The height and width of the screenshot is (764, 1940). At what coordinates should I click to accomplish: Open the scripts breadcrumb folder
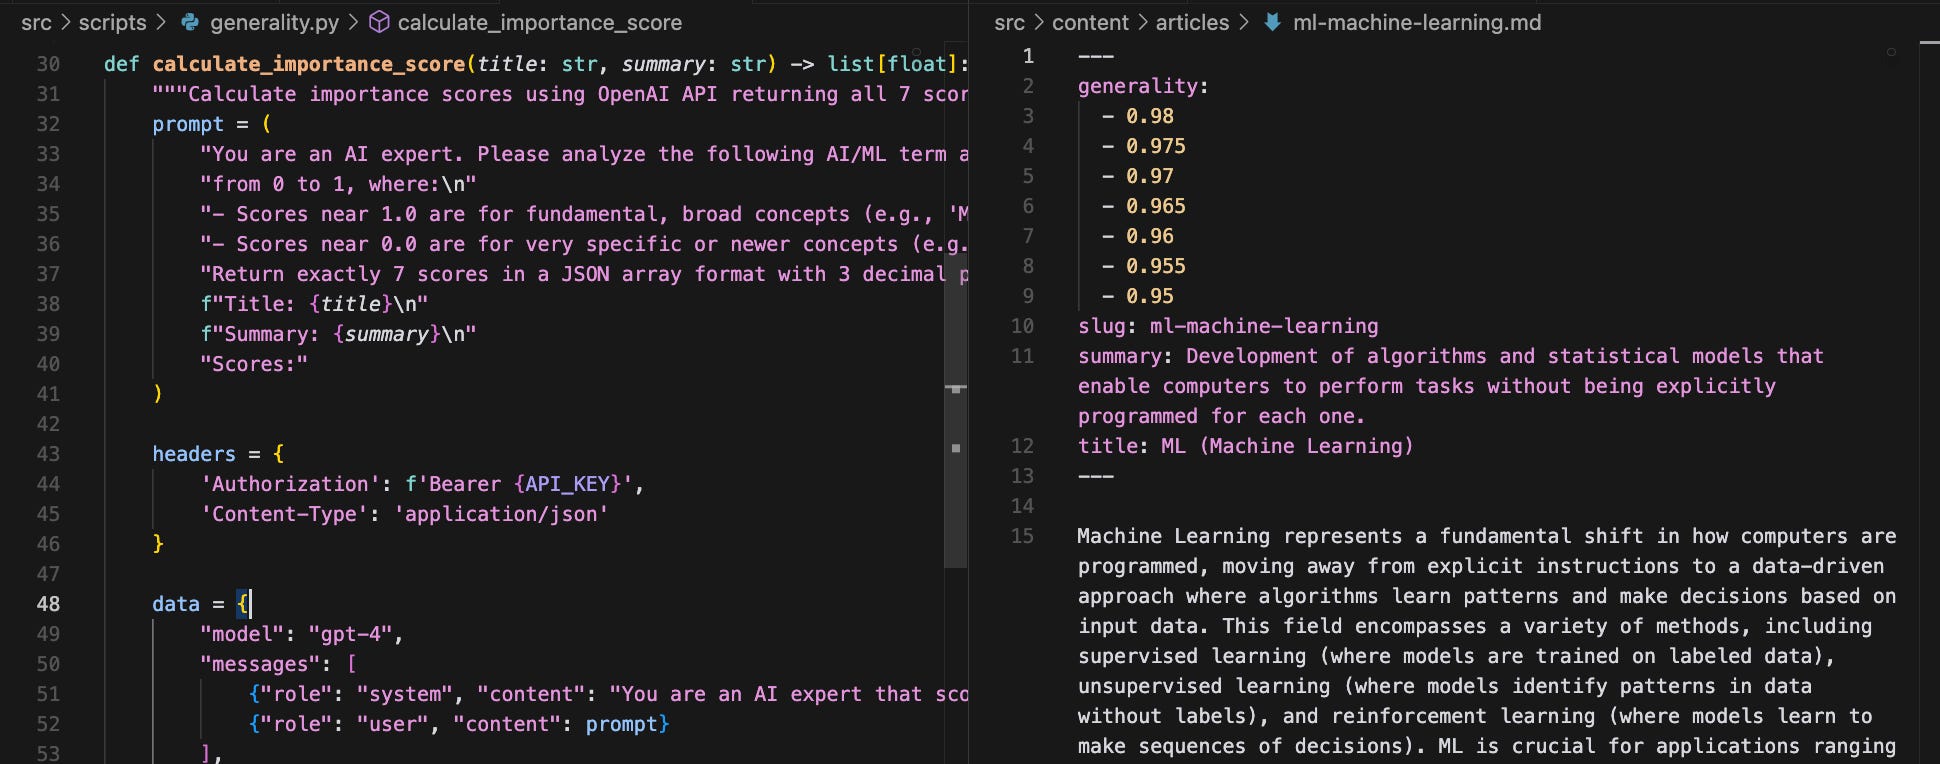[113, 22]
